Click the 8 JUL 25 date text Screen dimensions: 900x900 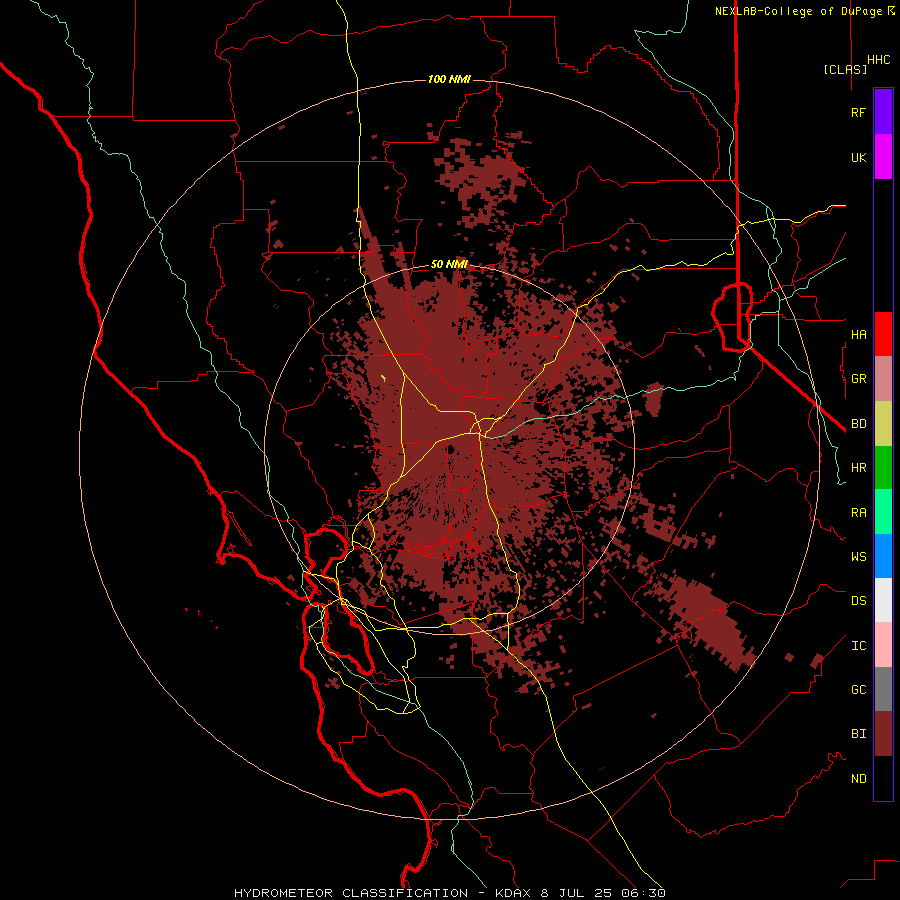(x=576, y=893)
